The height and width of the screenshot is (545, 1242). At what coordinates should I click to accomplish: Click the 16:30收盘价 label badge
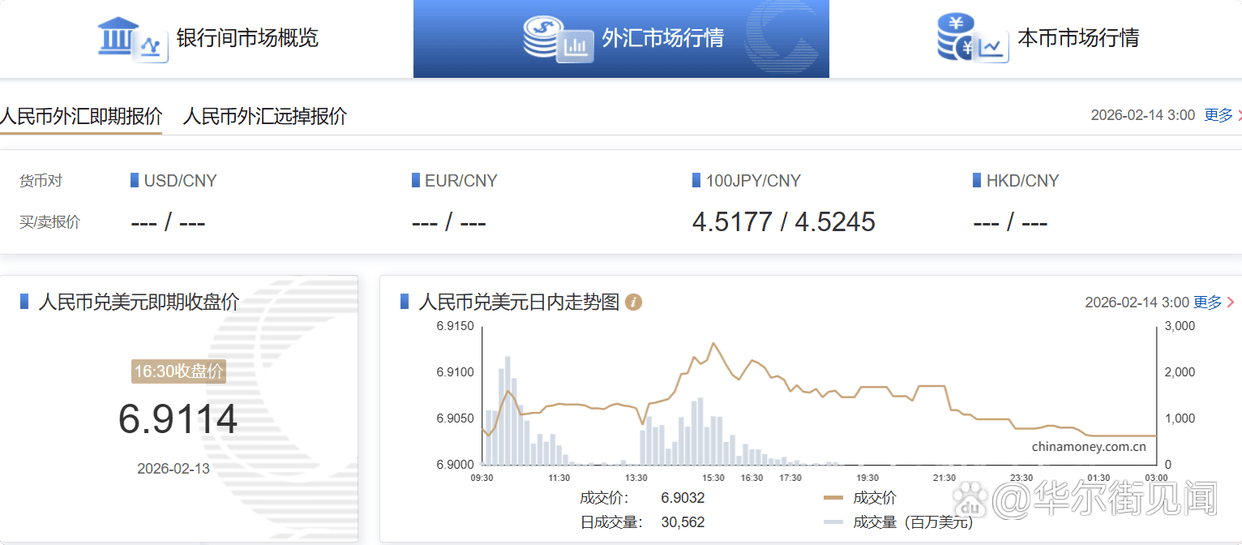click(x=178, y=371)
